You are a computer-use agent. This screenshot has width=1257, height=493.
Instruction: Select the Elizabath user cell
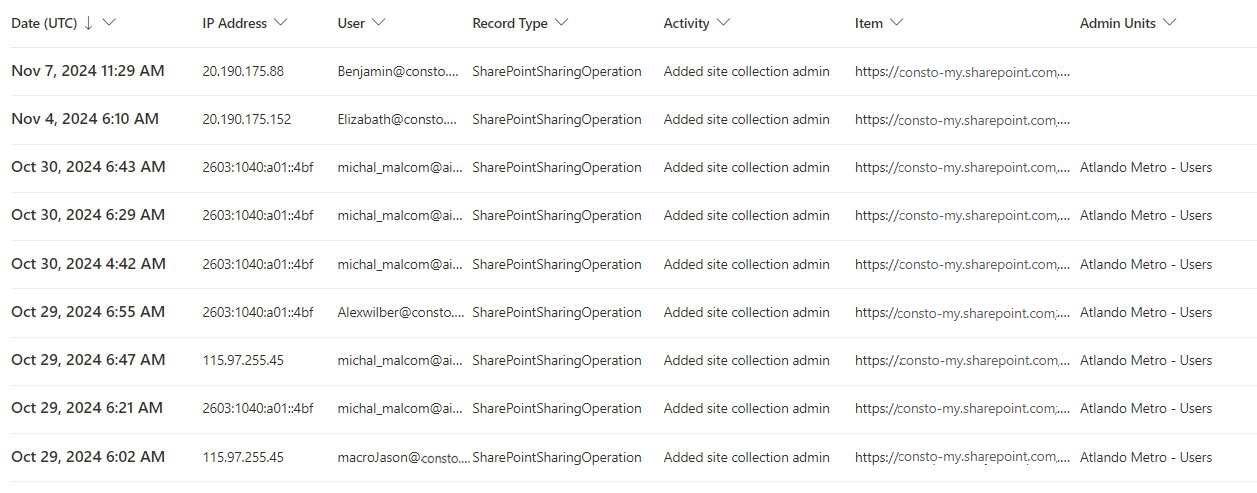(399, 119)
